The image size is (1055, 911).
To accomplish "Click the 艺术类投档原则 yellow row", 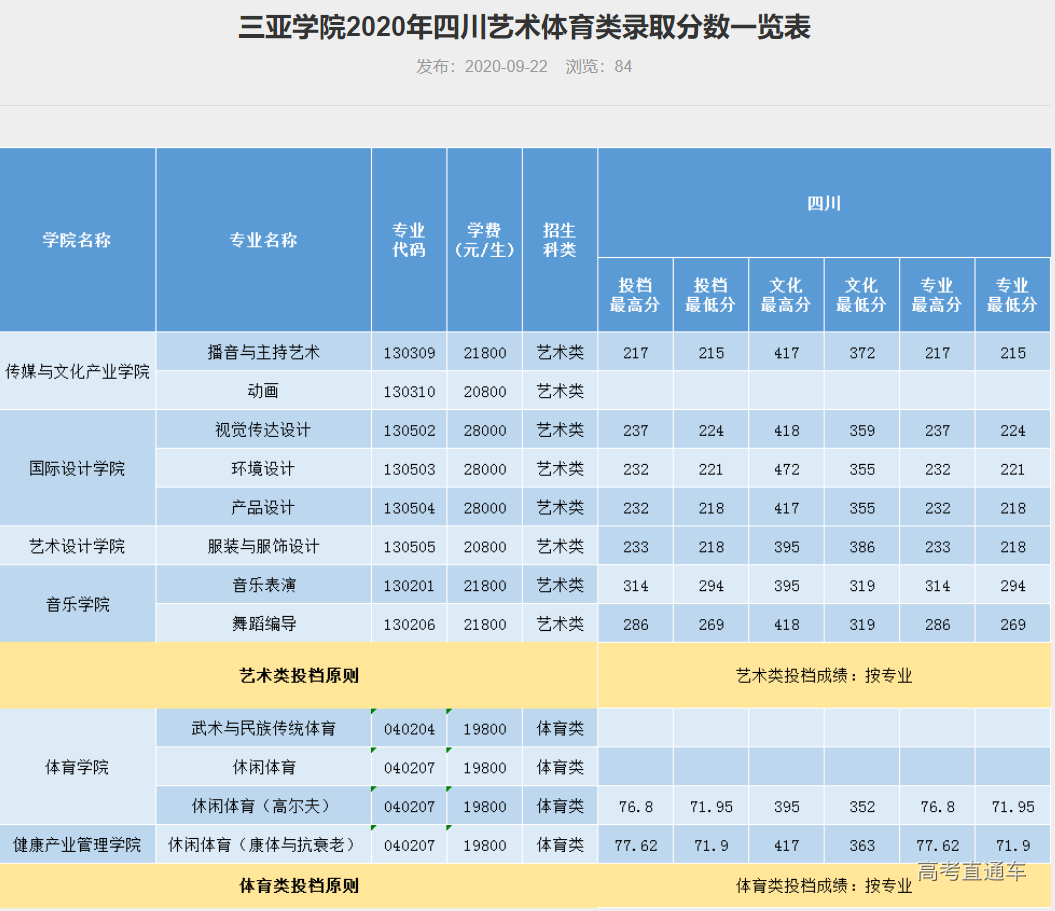I will (x=300, y=675).
